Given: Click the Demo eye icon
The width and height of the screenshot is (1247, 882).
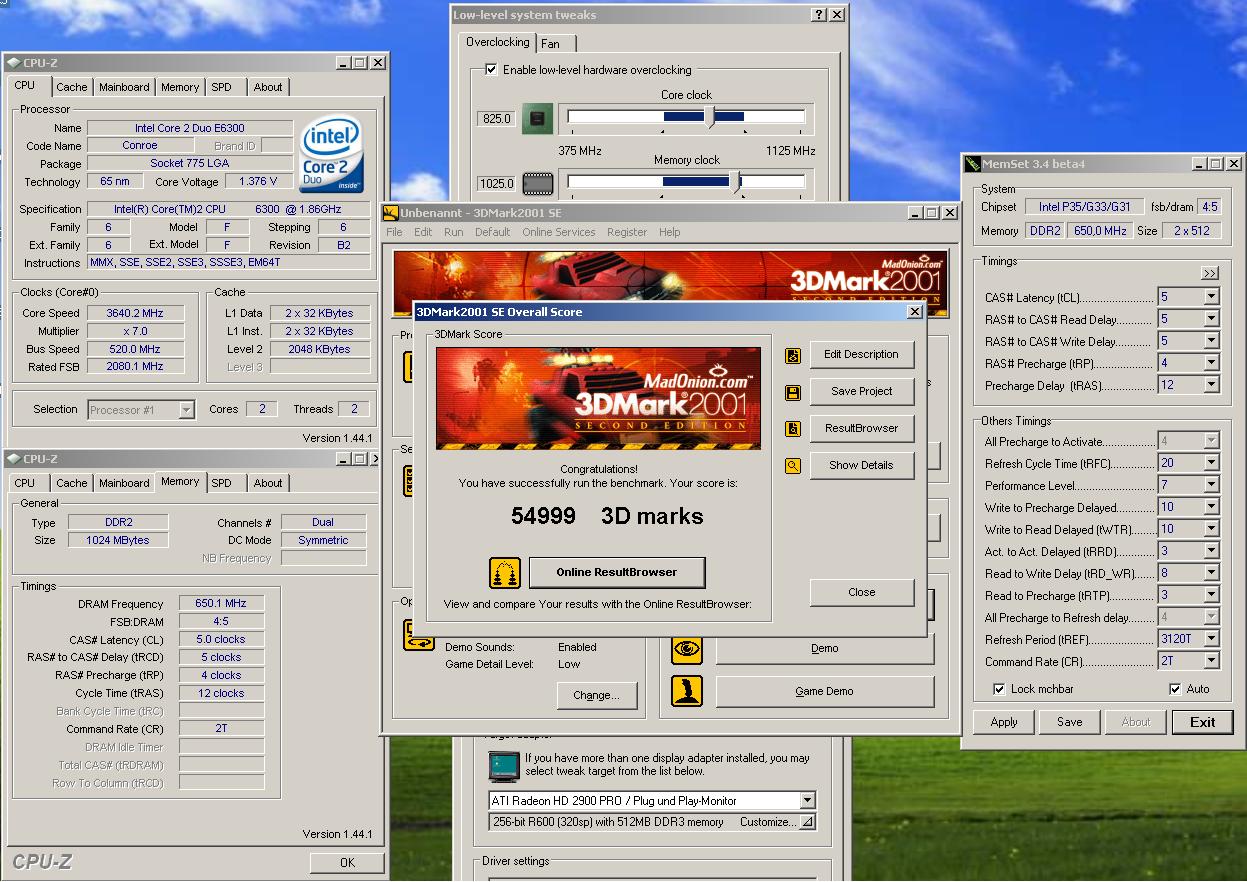Looking at the screenshot, I should pyautogui.click(x=687, y=649).
